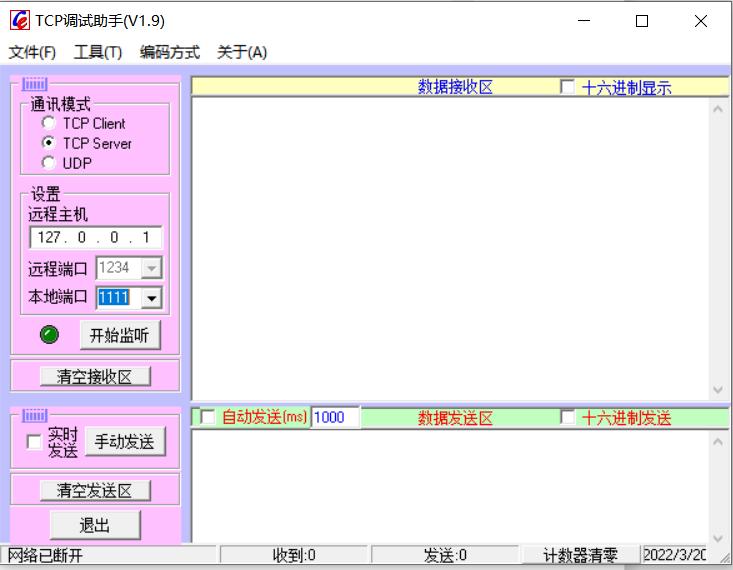Click the 网络已断开 status text
The height and width of the screenshot is (570, 733).
point(45,556)
